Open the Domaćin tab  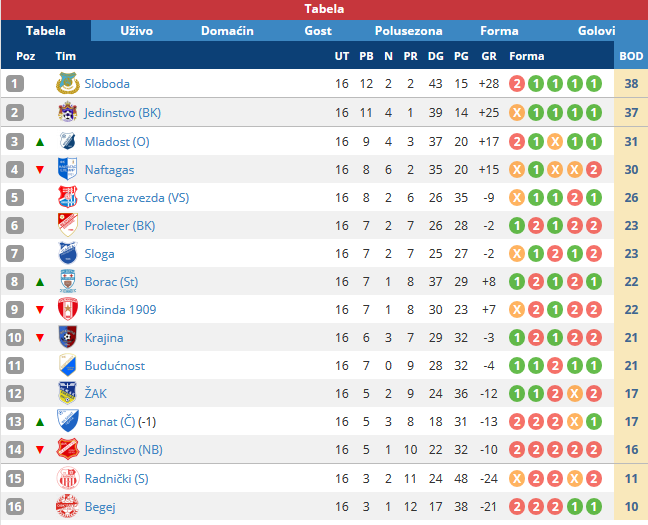tap(227, 31)
